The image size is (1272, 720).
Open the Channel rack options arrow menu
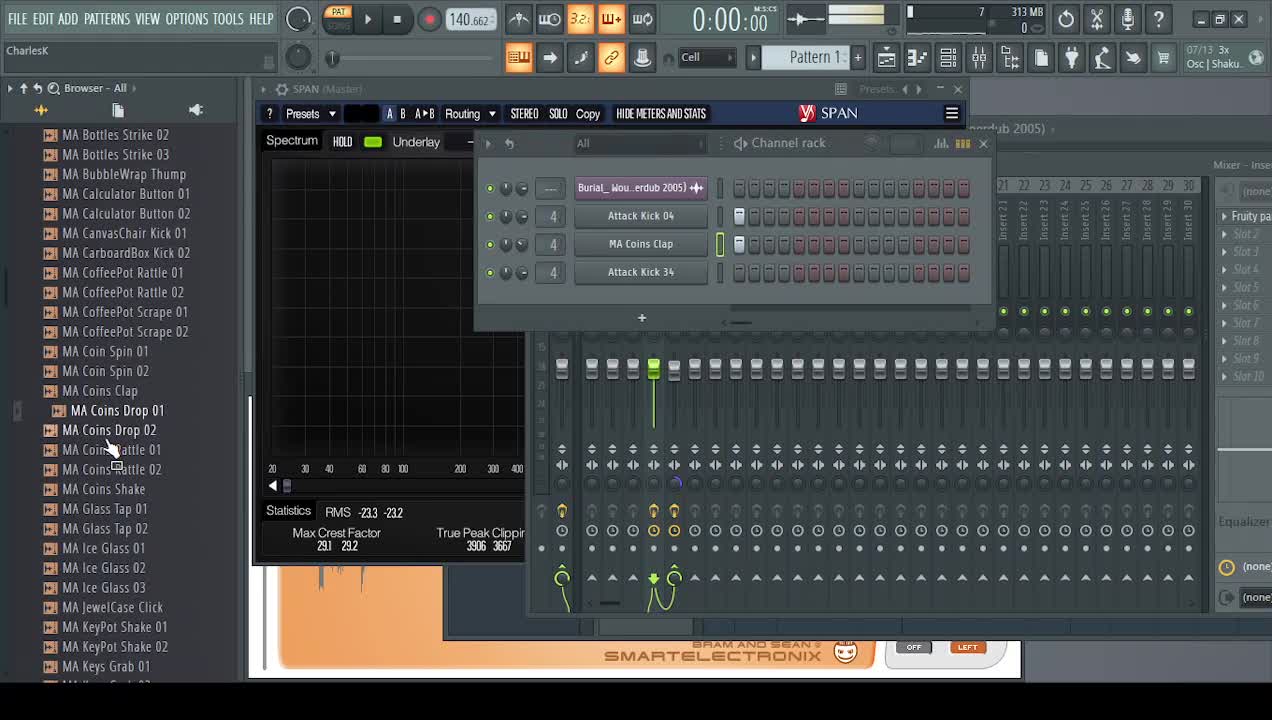click(488, 144)
